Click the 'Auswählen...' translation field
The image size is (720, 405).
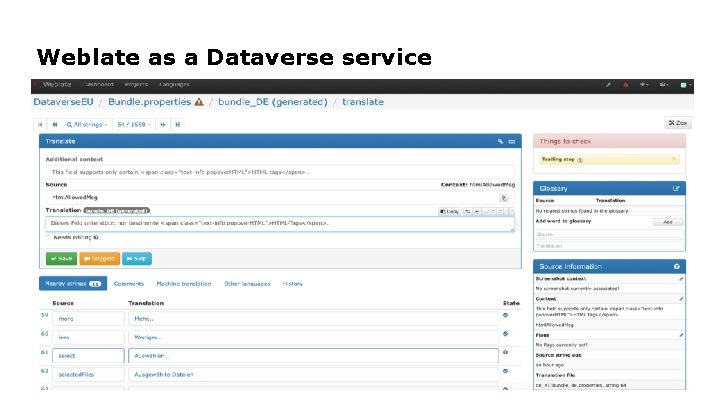point(313,356)
